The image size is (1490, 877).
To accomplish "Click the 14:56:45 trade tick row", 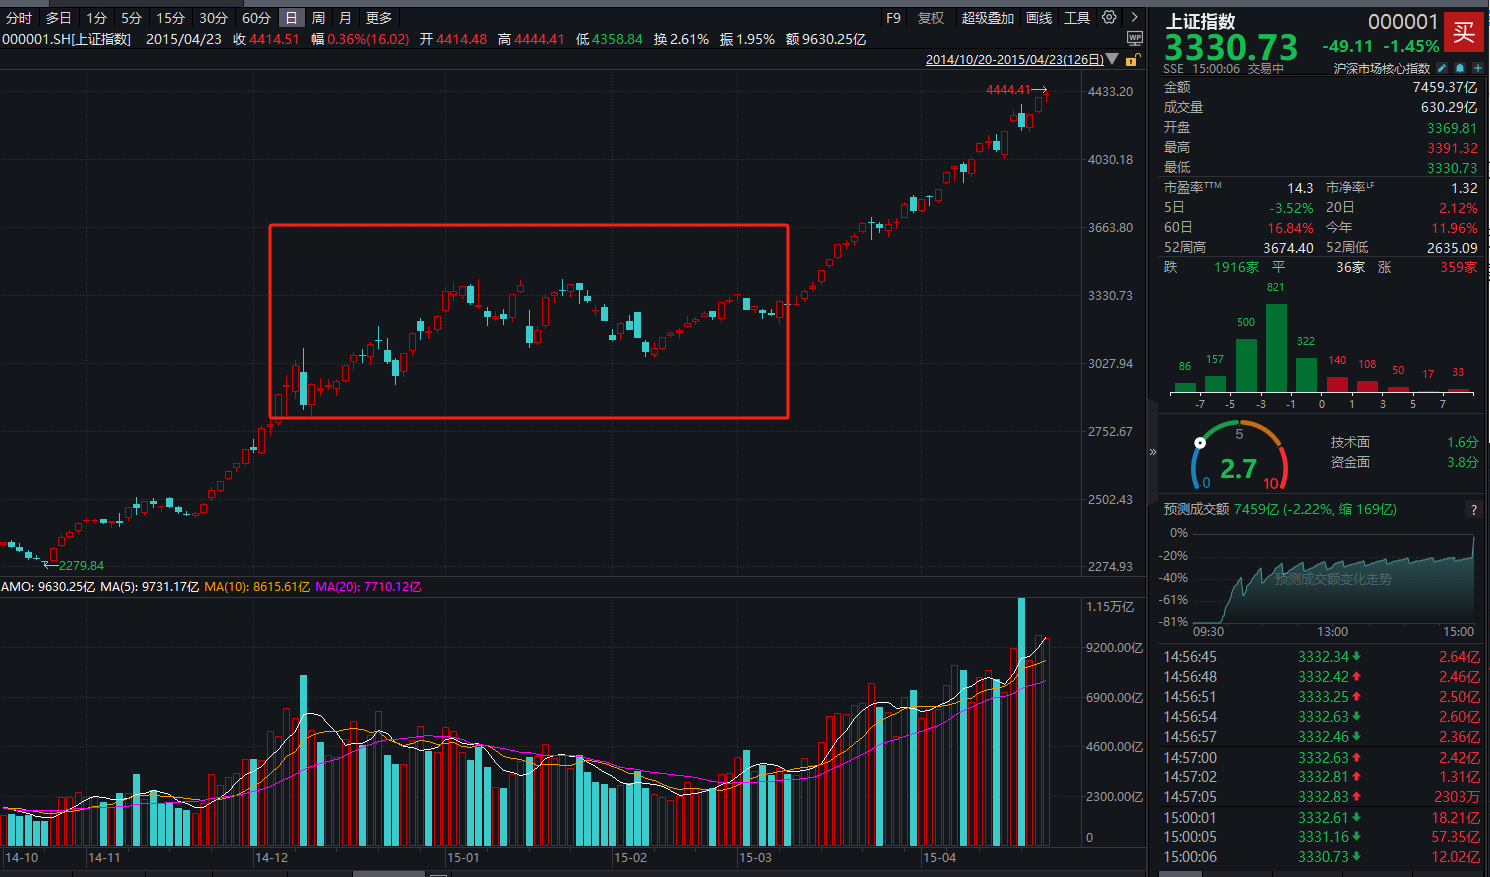I will (1321, 657).
